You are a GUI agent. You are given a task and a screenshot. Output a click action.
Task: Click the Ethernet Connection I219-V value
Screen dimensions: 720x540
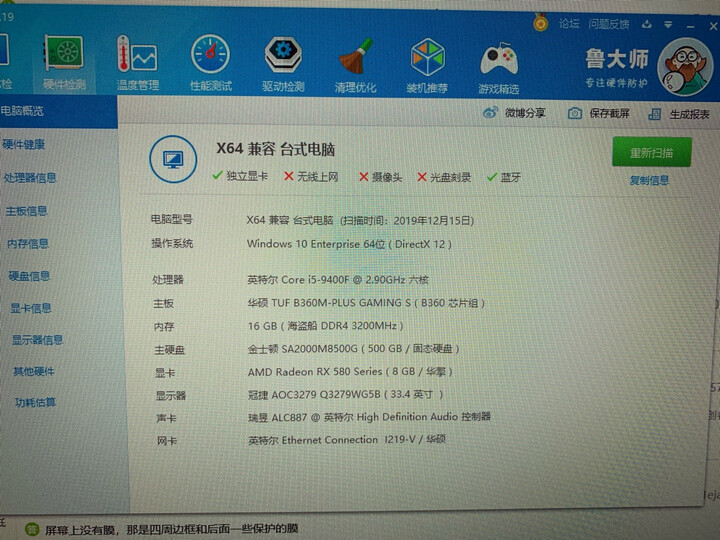click(347, 439)
